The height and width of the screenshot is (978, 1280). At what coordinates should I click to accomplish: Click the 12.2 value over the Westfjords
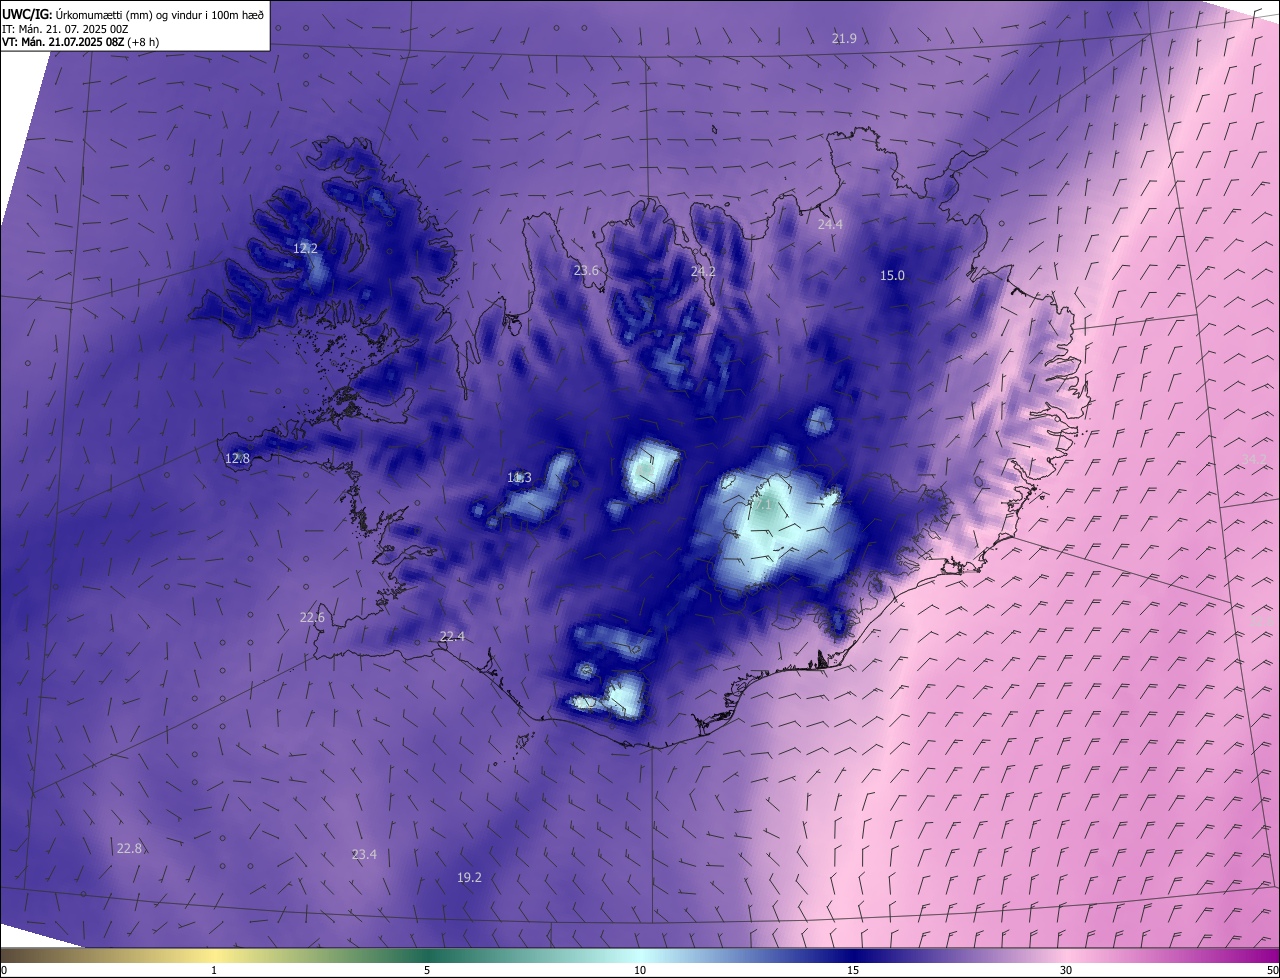click(305, 248)
